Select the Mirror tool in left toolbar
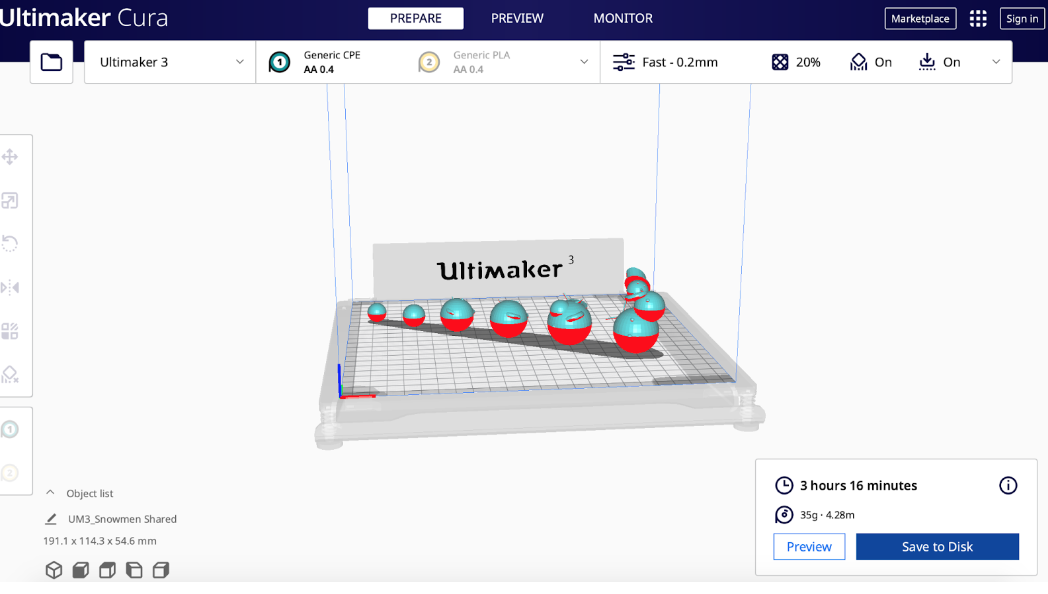The height and width of the screenshot is (594, 1048). (10, 288)
